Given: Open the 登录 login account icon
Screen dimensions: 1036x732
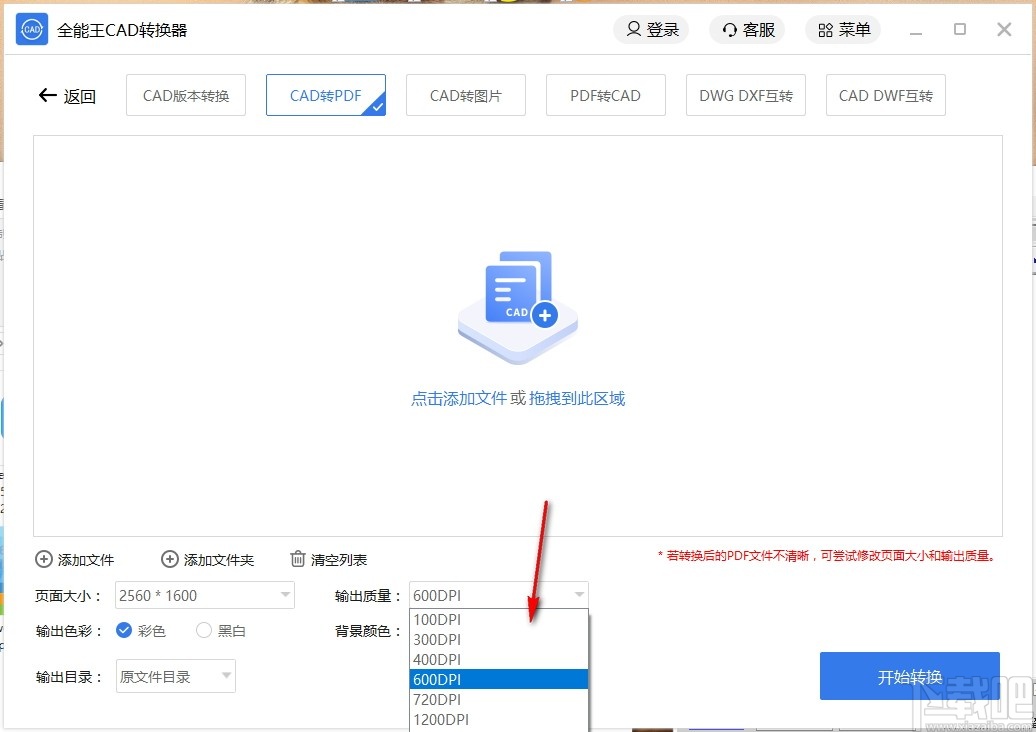Looking at the screenshot, I should [636, 29].
